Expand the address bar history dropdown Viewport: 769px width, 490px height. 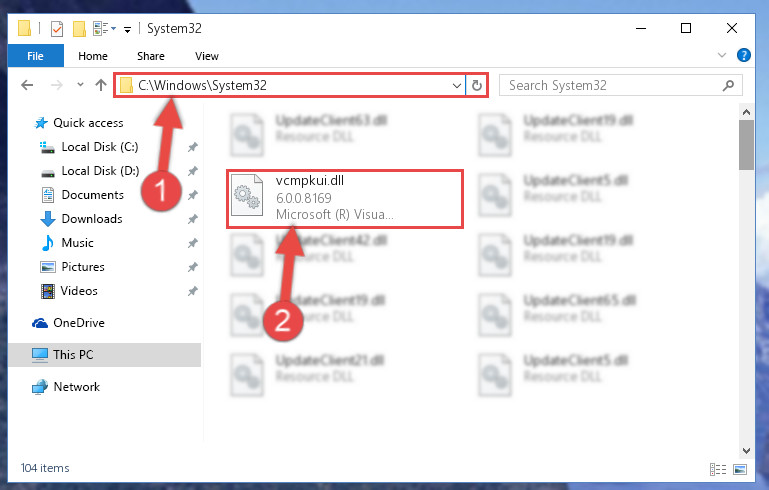point(457,86)
